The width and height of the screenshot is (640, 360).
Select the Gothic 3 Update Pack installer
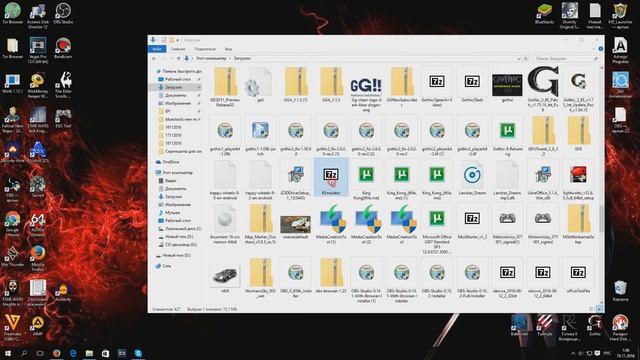pos(578,89)
